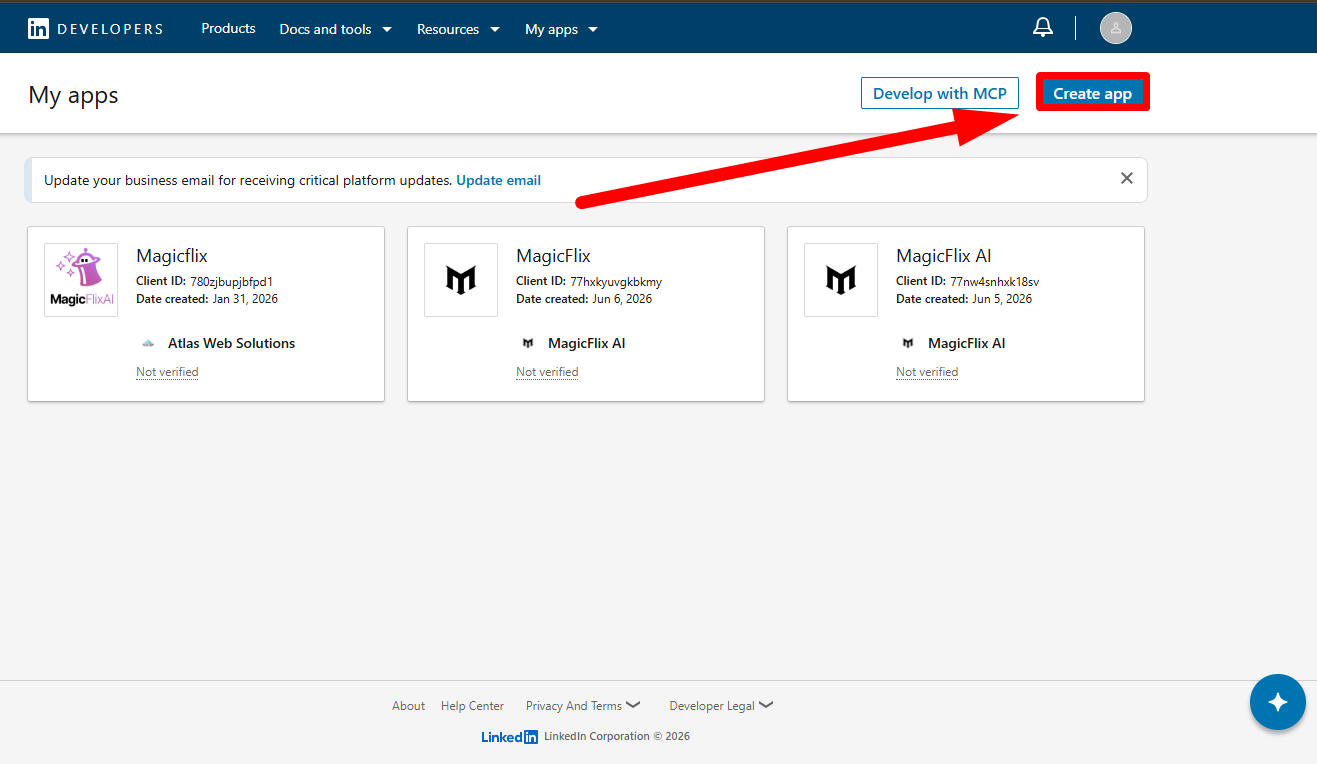The image size is (1317, 764).
Task: Click Not verified under Atlas Web Solutions
Action: (167, 372)
